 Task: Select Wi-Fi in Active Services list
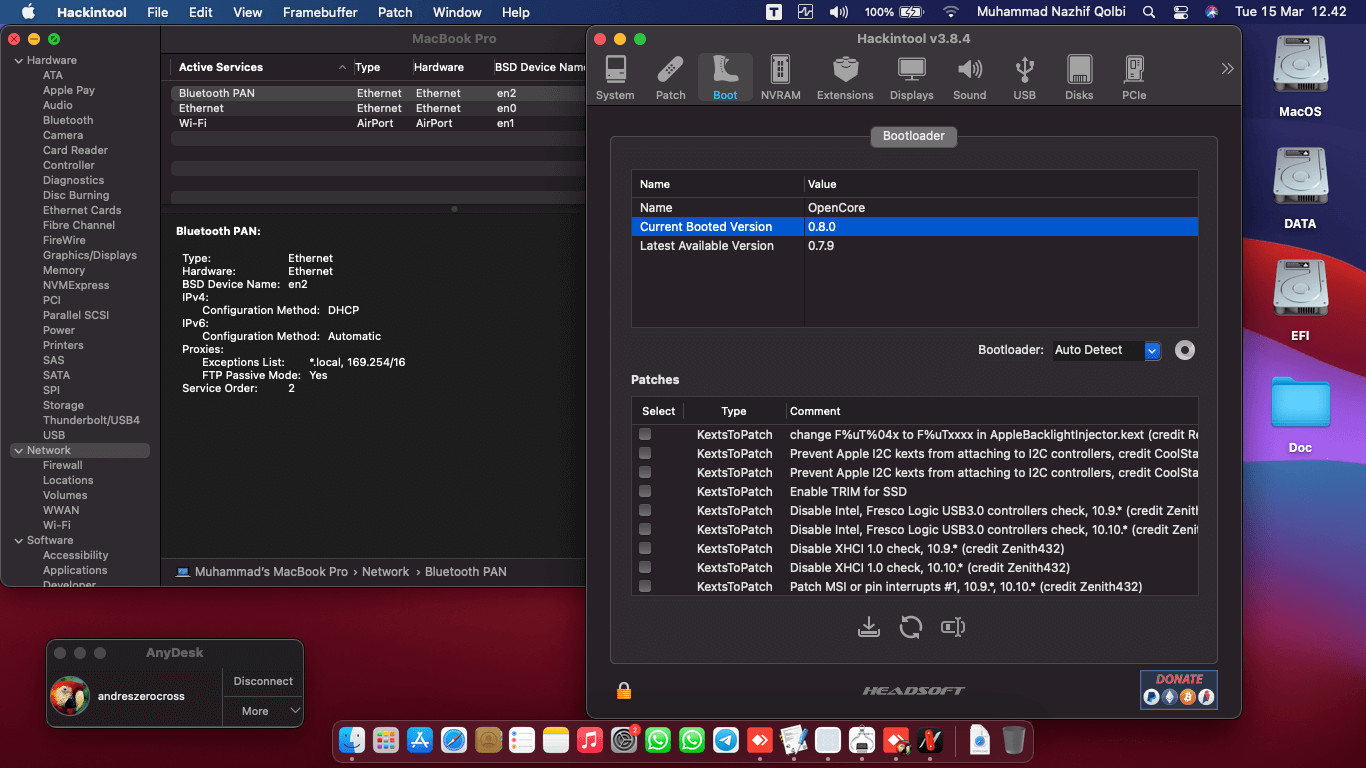click(193, 123)
